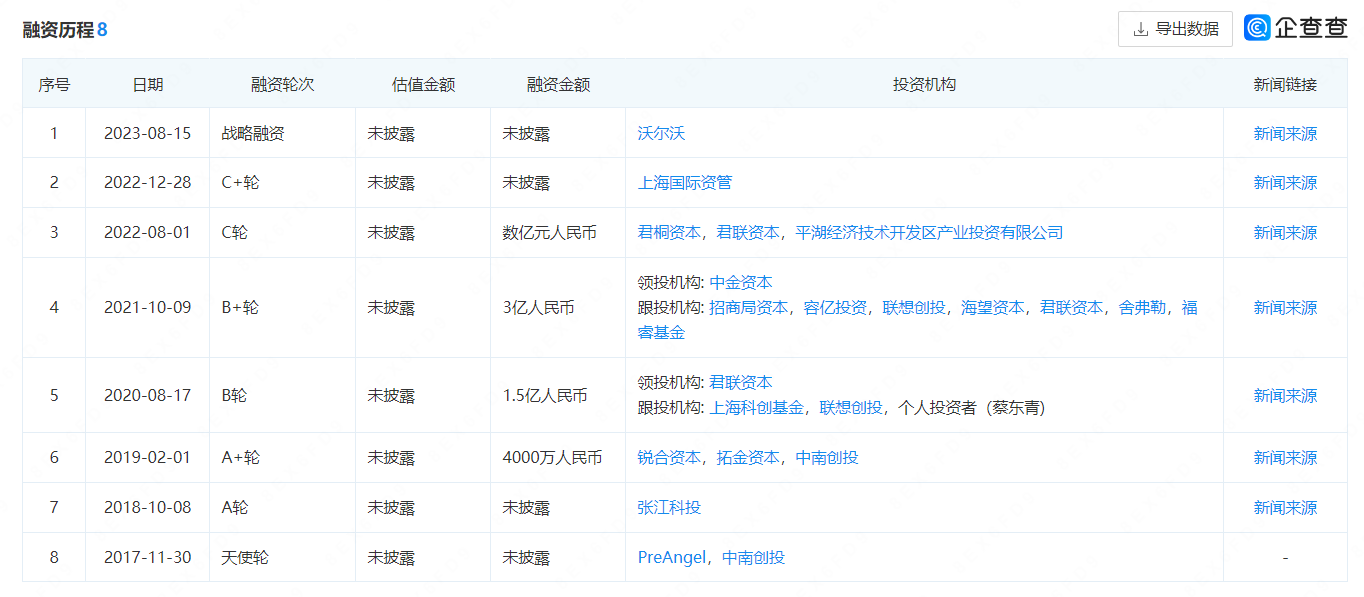This screenshot has width=1364, height=597.
Task: Click the 新闻链接 column header
Action: pyautogui.click(x=1285, y=84)
